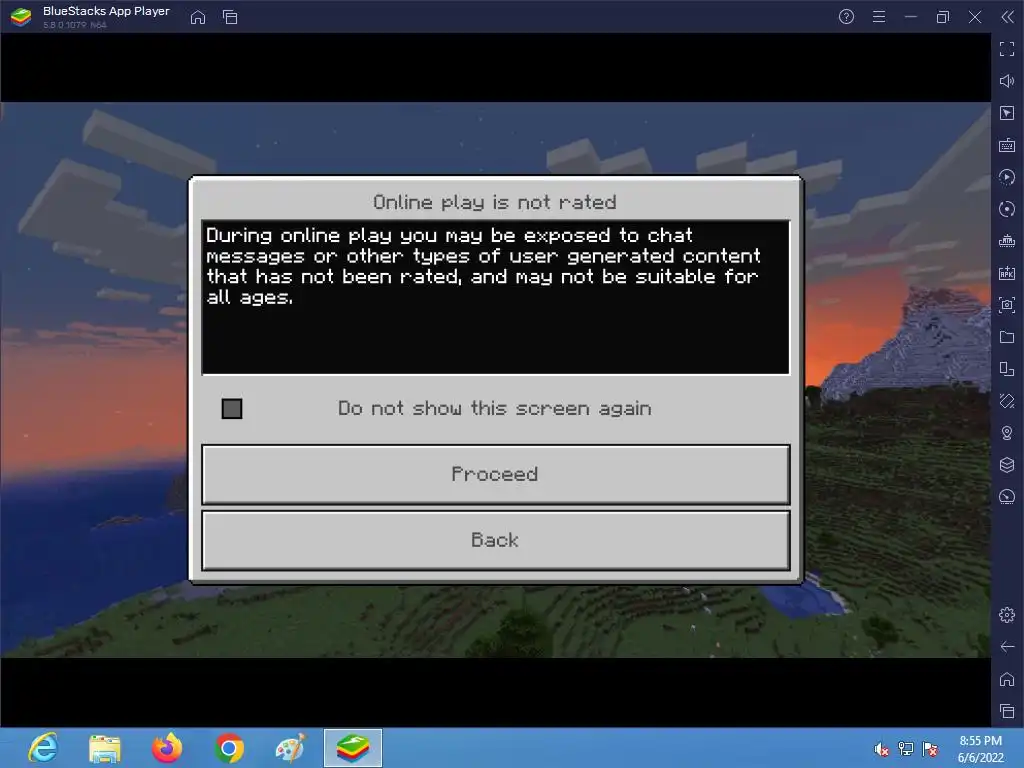1024x768 pixels.
Task: Open Internet Explorer from the taskbar
Action: 43,748
